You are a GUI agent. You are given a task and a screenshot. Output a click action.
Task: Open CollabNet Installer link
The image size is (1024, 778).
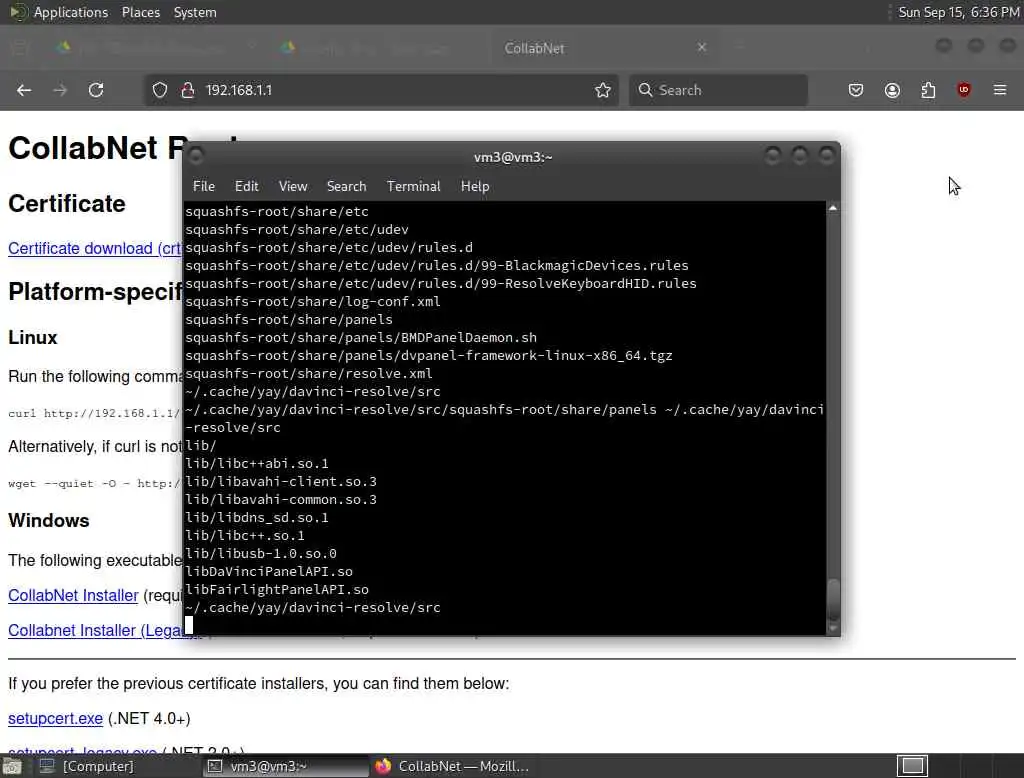[x=73, y=596]
